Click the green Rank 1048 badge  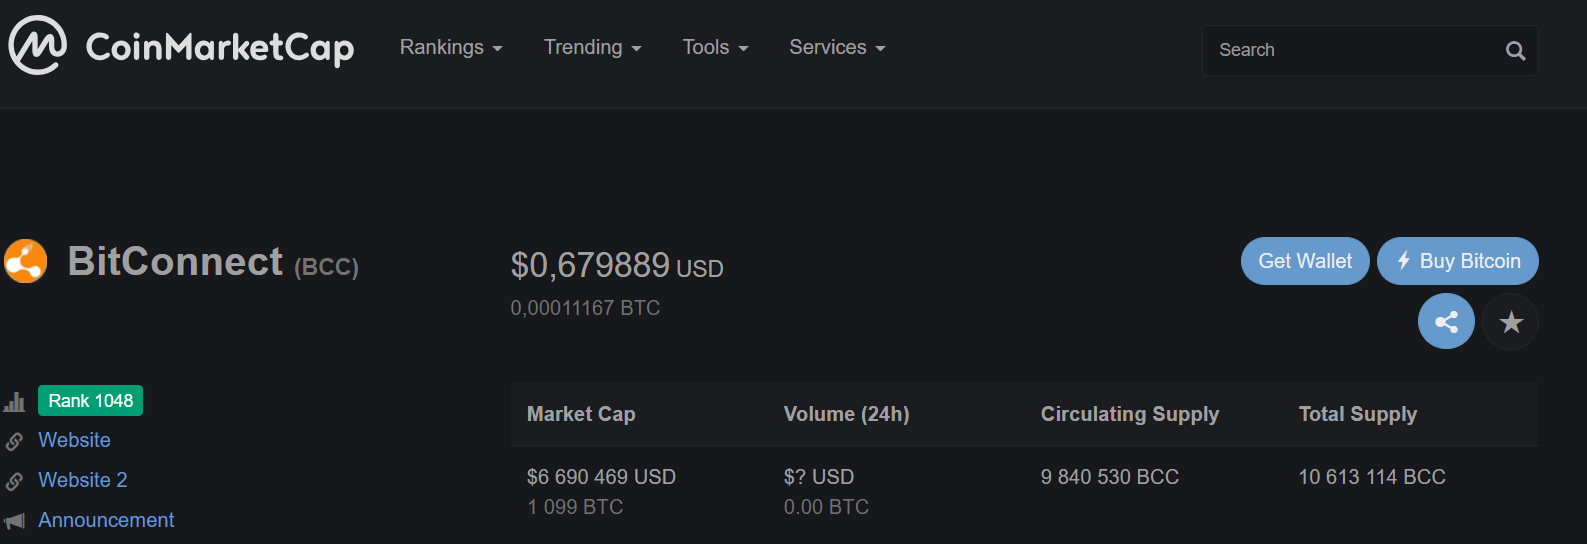[90, 400]
